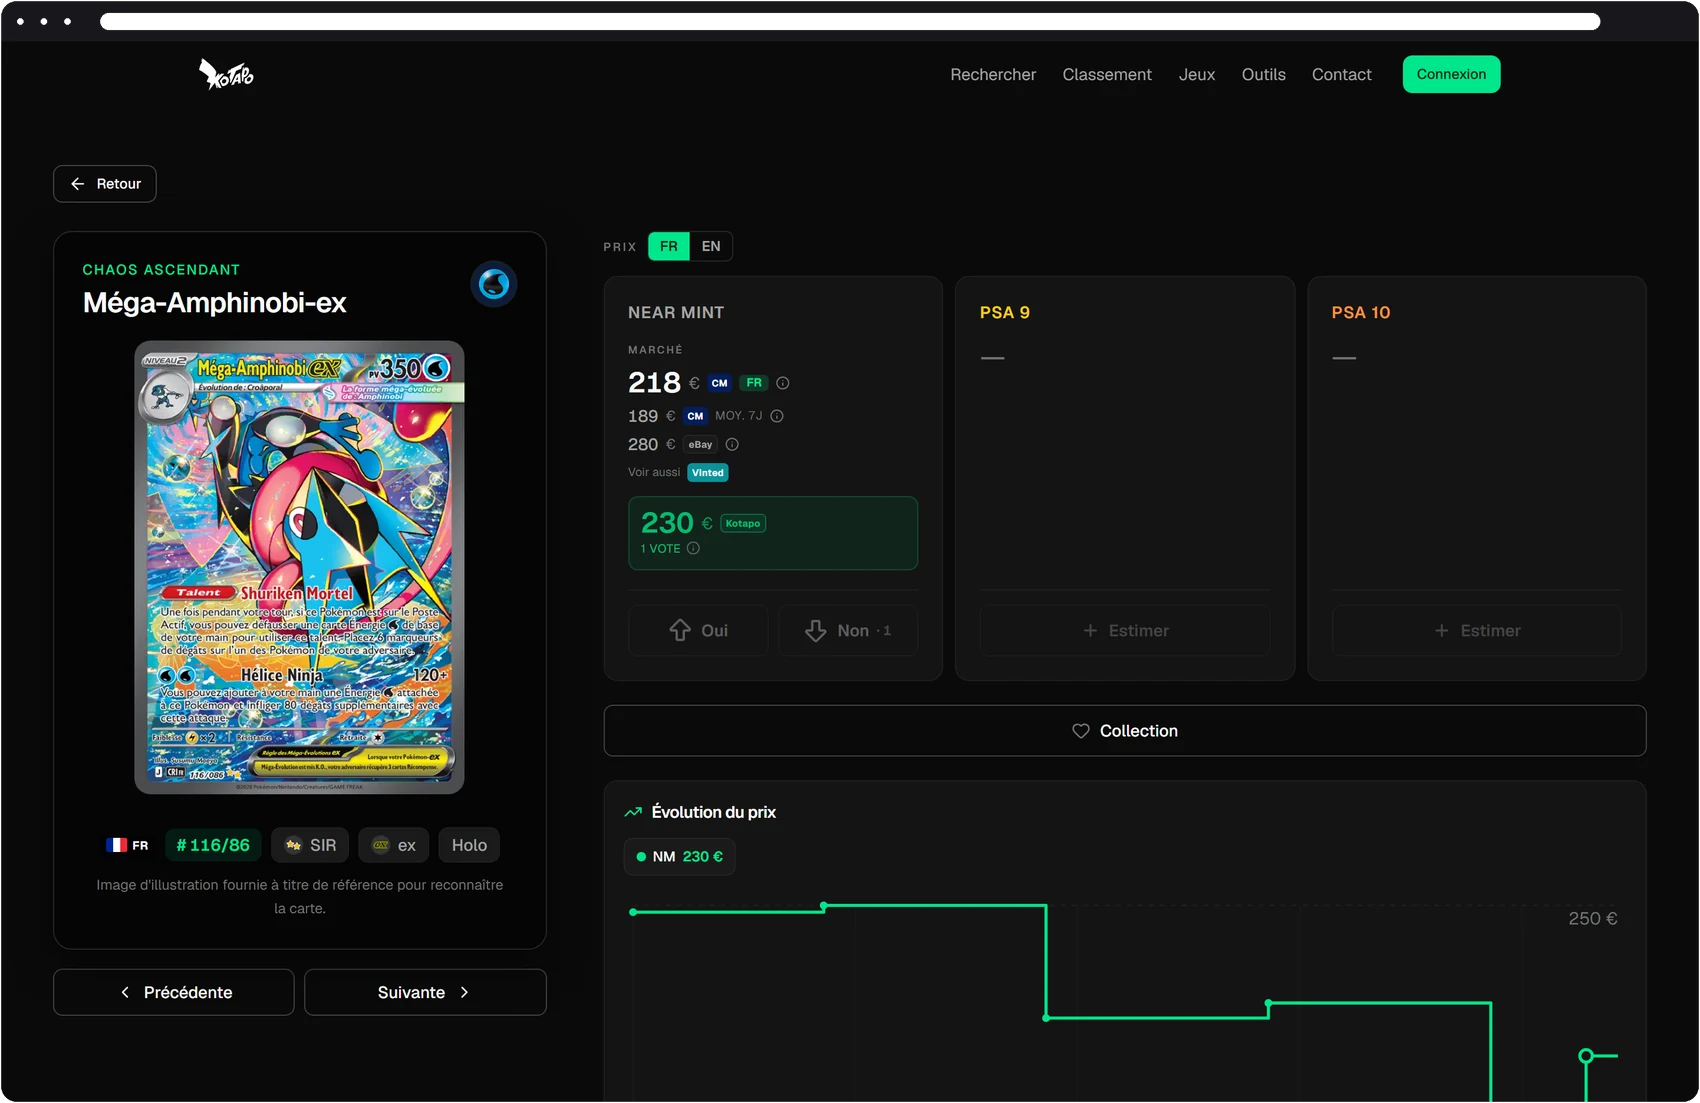Click the Retour back button
The height and width of the screenshot is (1103, 1700).
[x=105, y=184]
